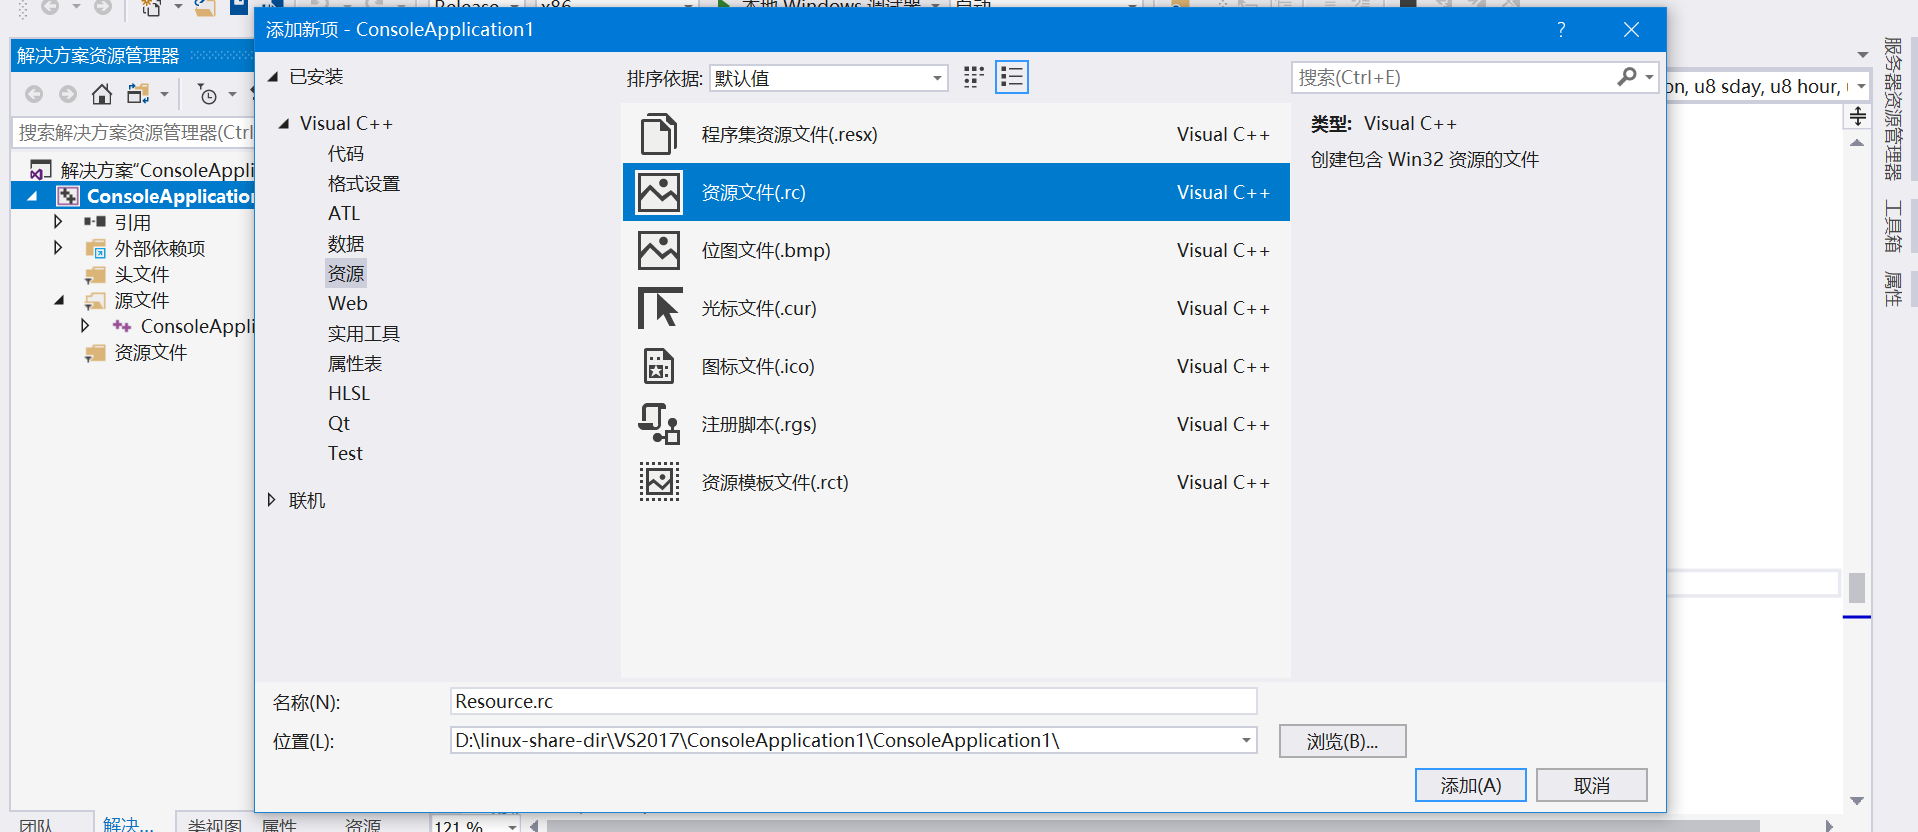Select the 资源文件(.rc) template icon
Screen dimensions: 1918x832
point(659,192)
